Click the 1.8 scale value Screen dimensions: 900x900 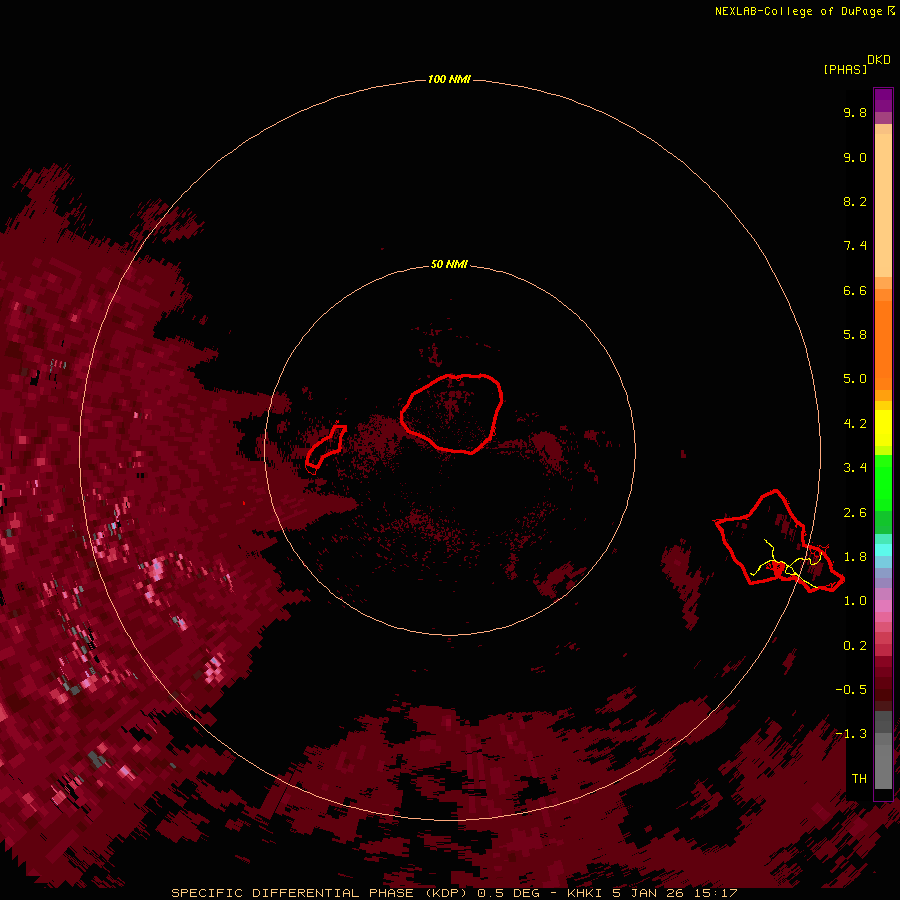coord(855,557)
